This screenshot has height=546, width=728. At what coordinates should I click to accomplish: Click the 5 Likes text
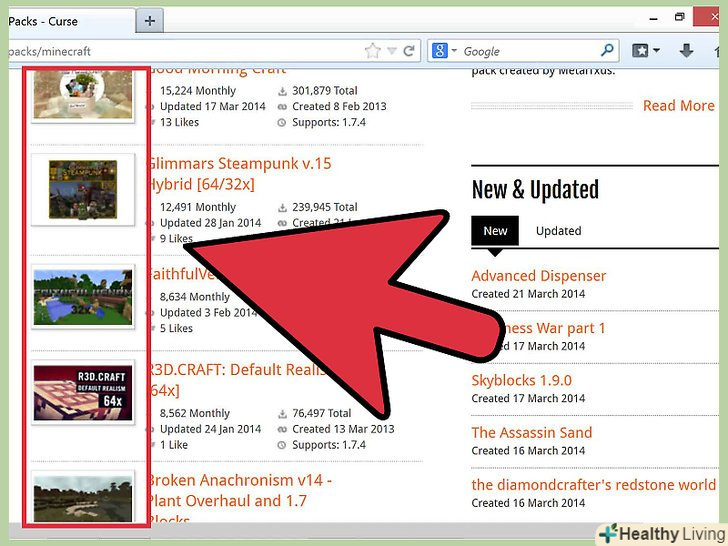coord(176,328)
